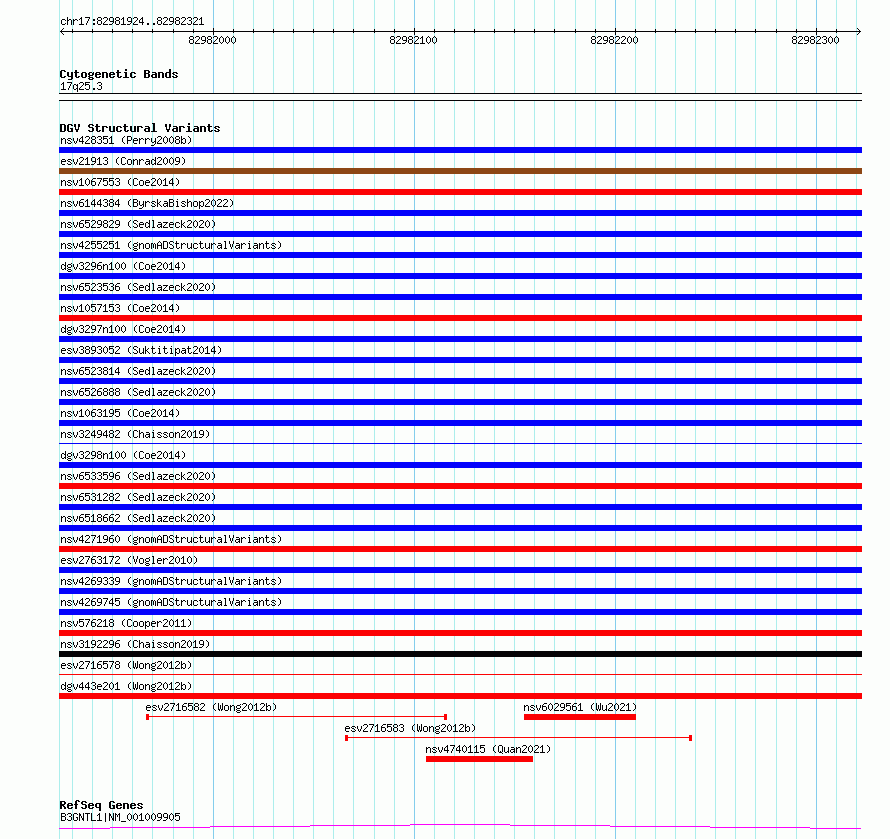Click nsv6144384 (ByrskaBishop2022) label
890x839 pixels.
click(x=147, y=203)
